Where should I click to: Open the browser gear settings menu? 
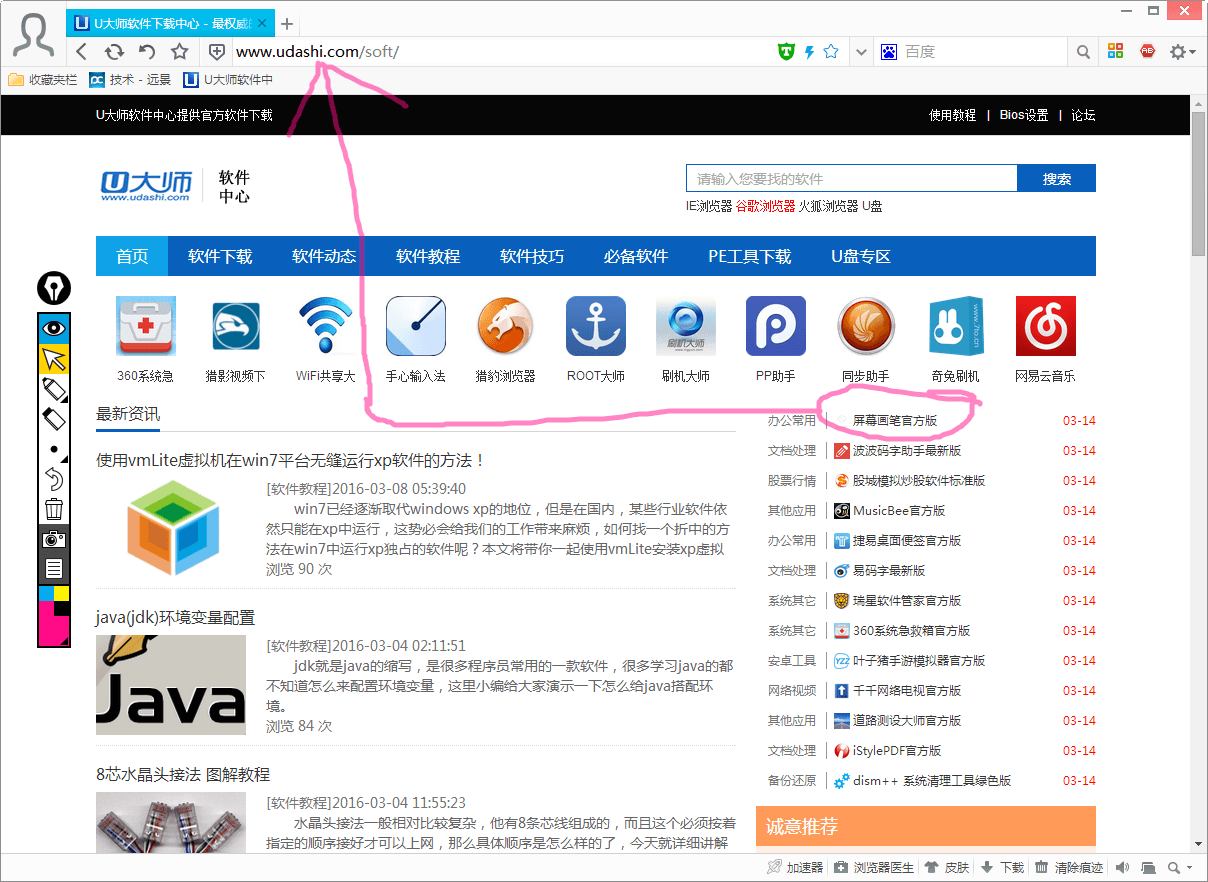pos(1182,52)
